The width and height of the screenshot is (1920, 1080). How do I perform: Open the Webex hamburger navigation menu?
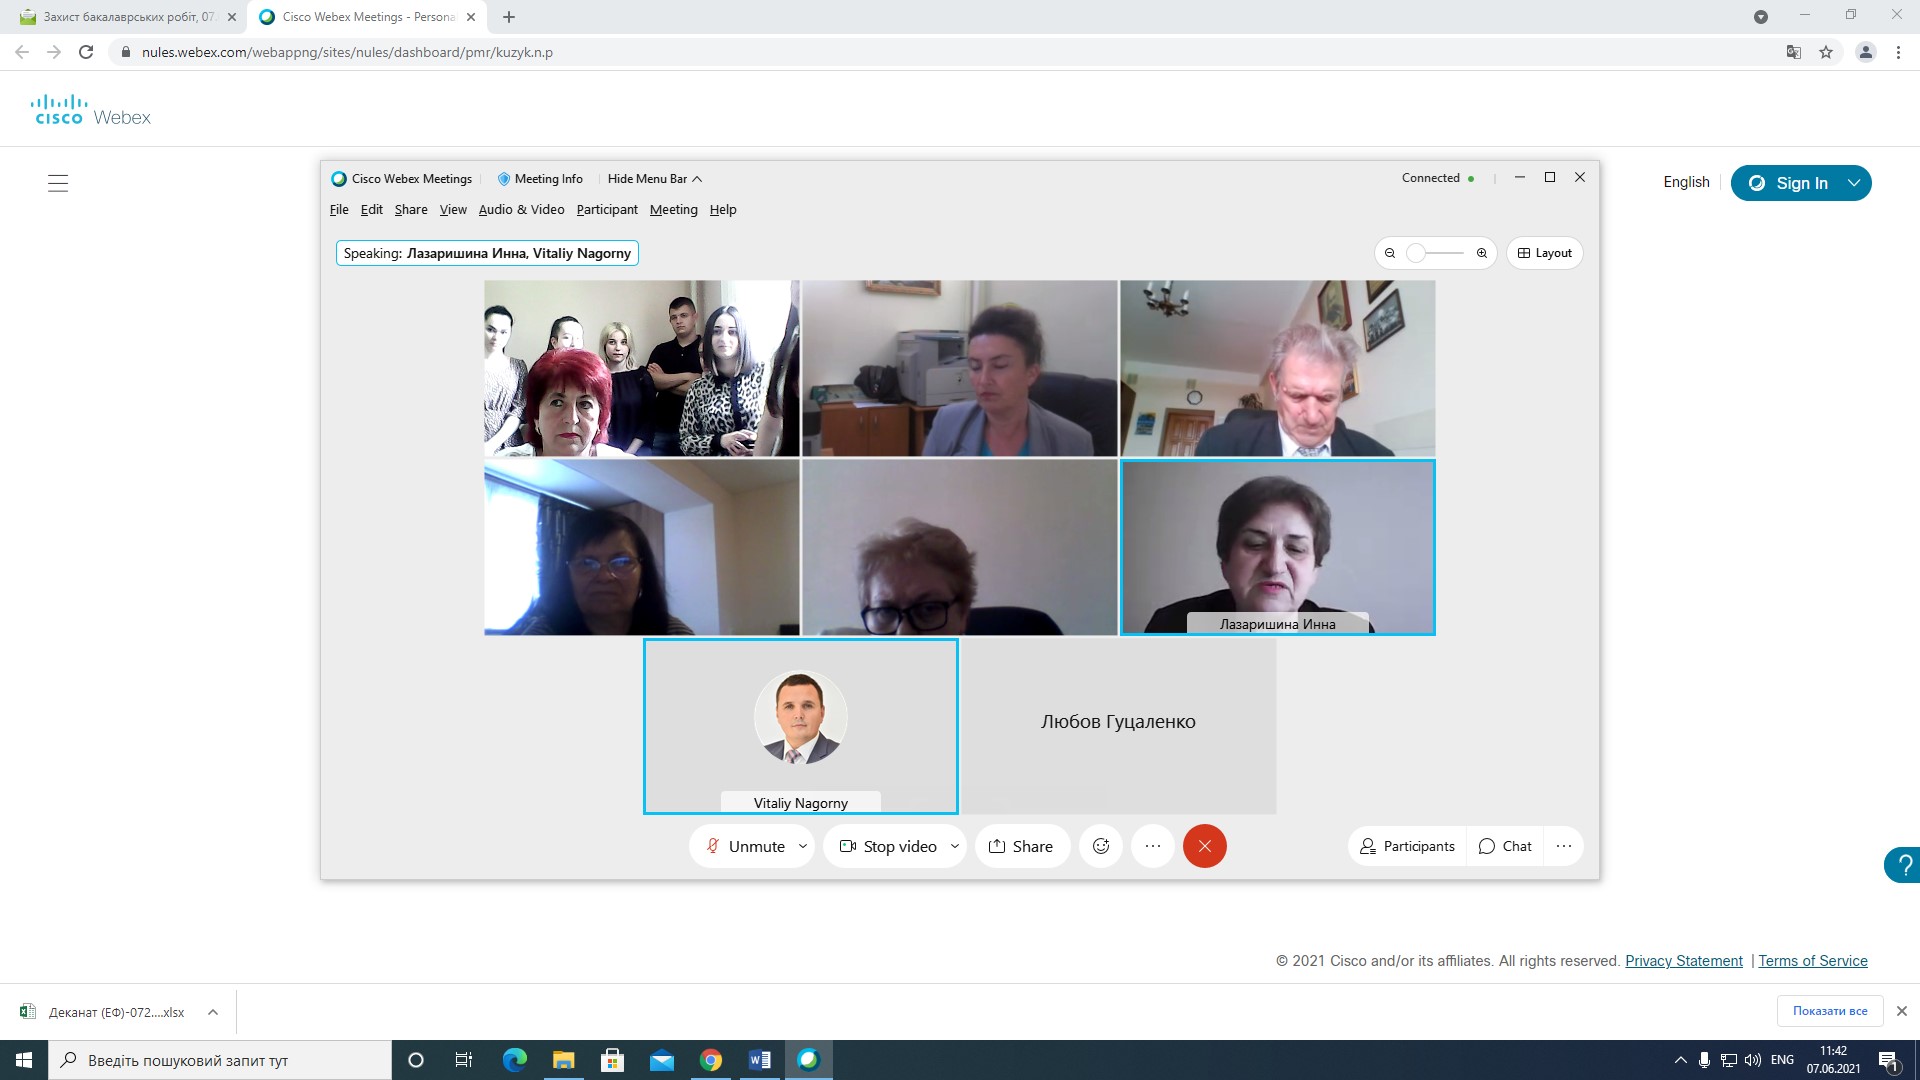58,183
